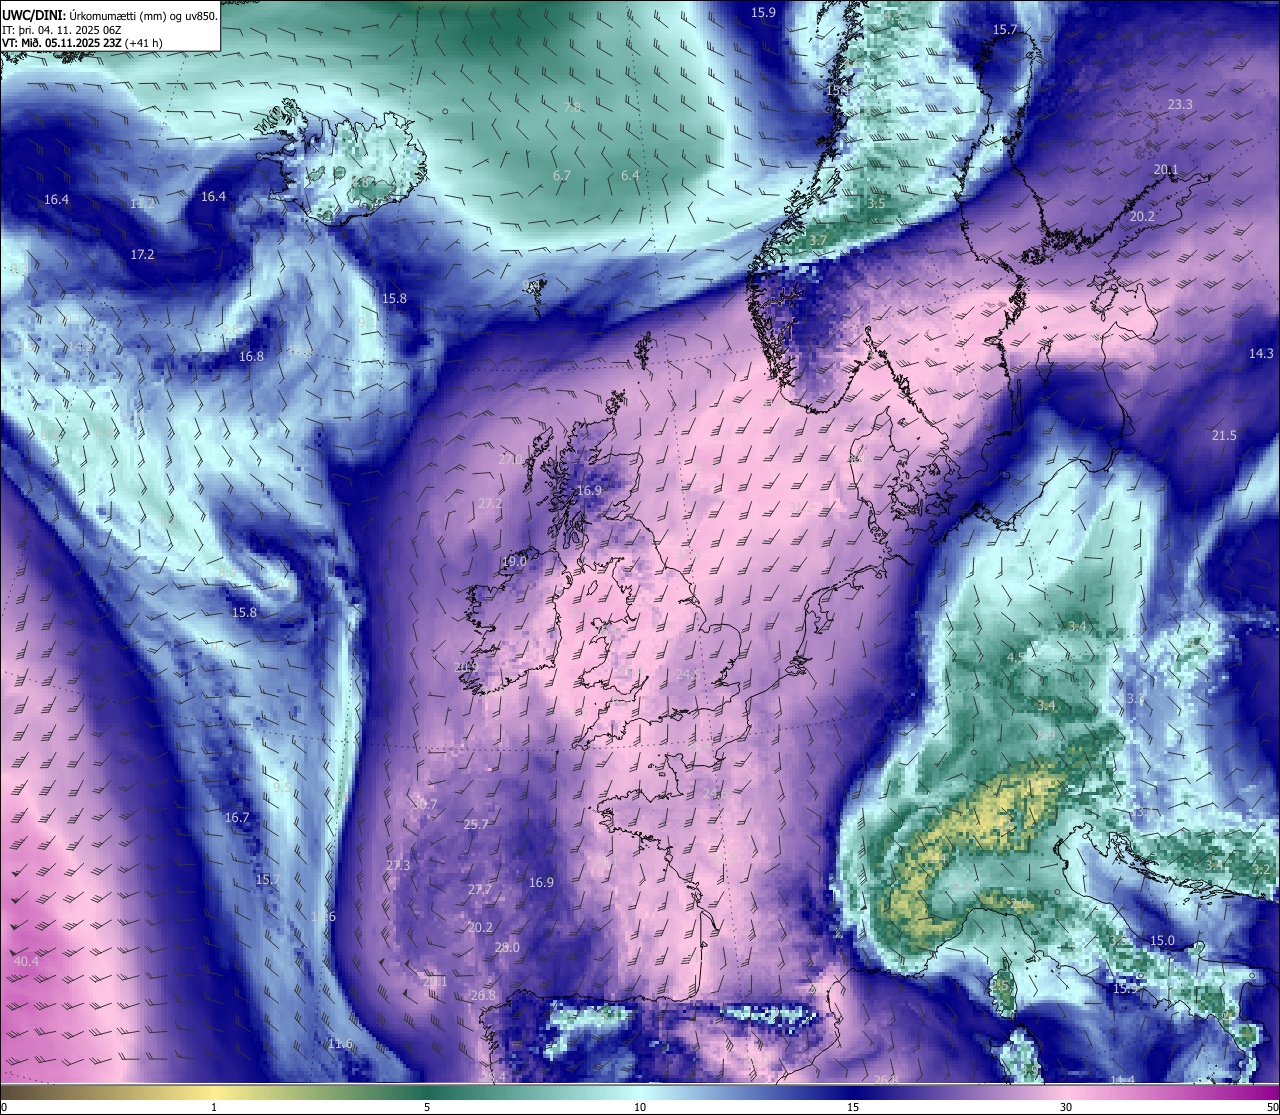
Task: Click the color scale label 50
Action: pos(1272,1107)
